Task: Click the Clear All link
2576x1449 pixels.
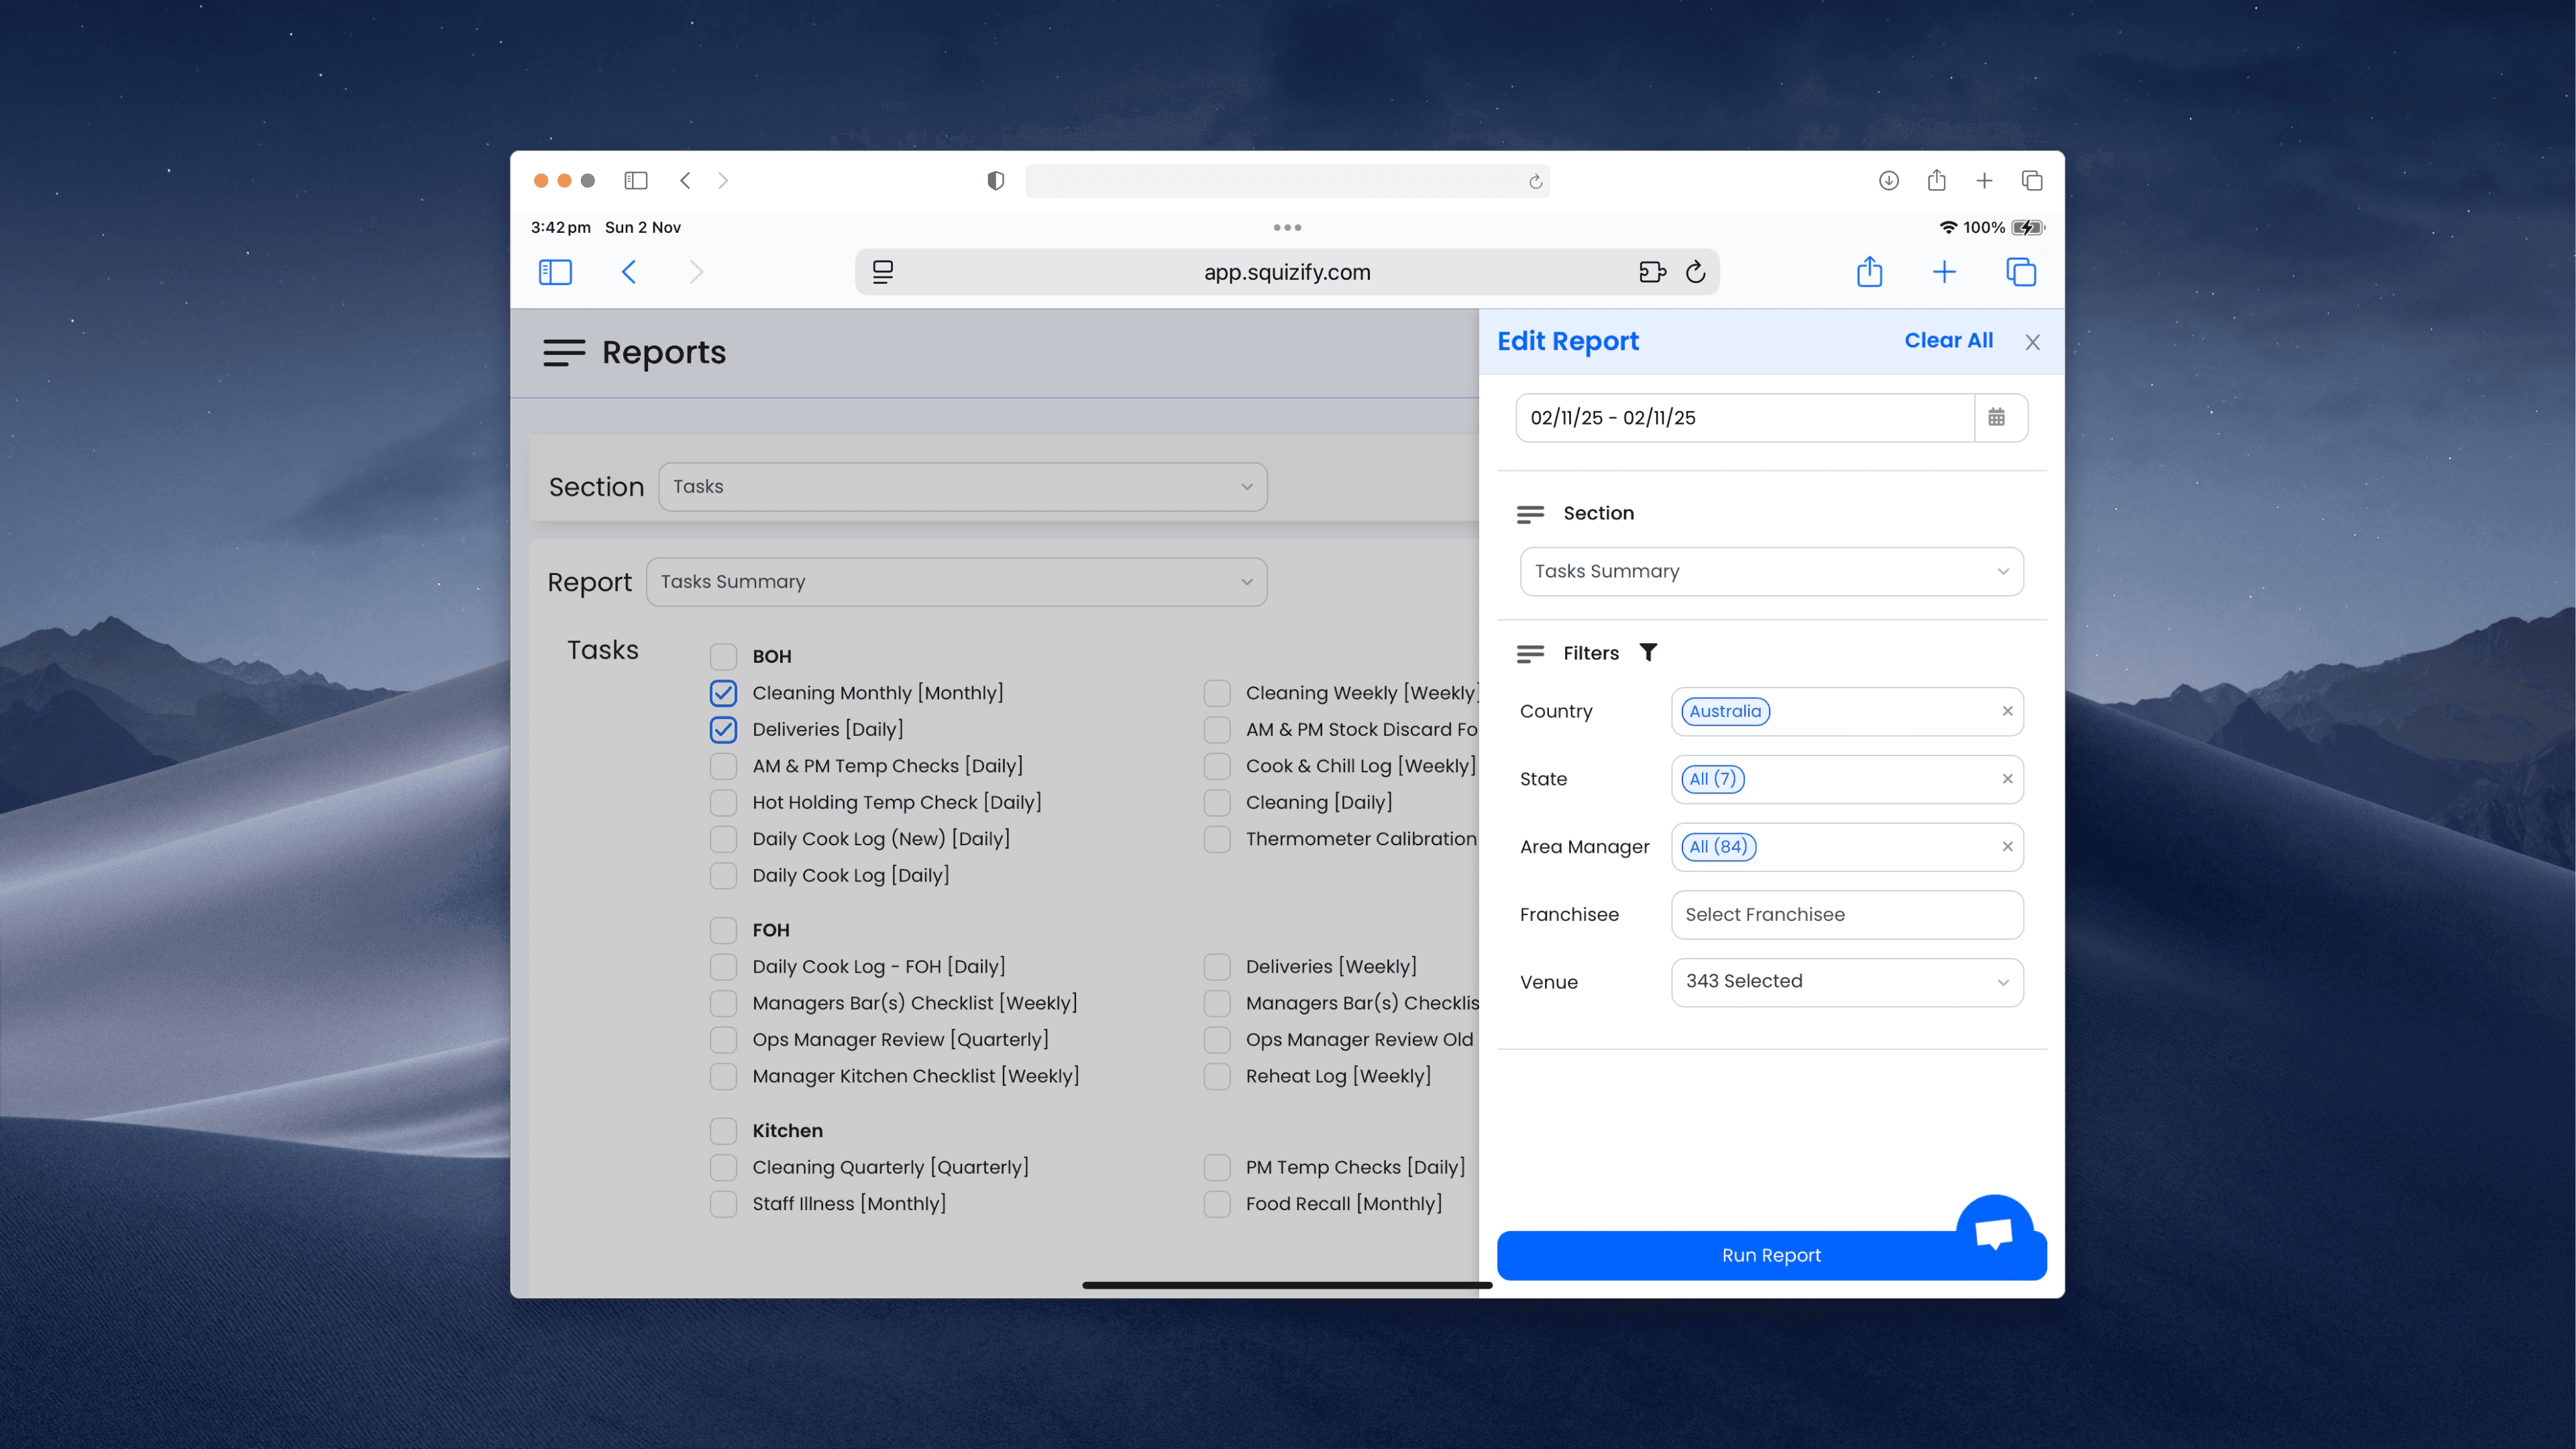Action: coord(1948,340)
